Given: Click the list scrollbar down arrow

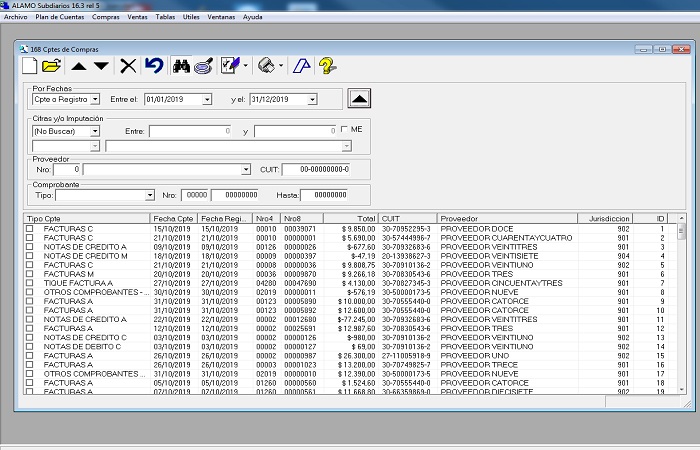Looking at the screenshot, I should (681, 389).
